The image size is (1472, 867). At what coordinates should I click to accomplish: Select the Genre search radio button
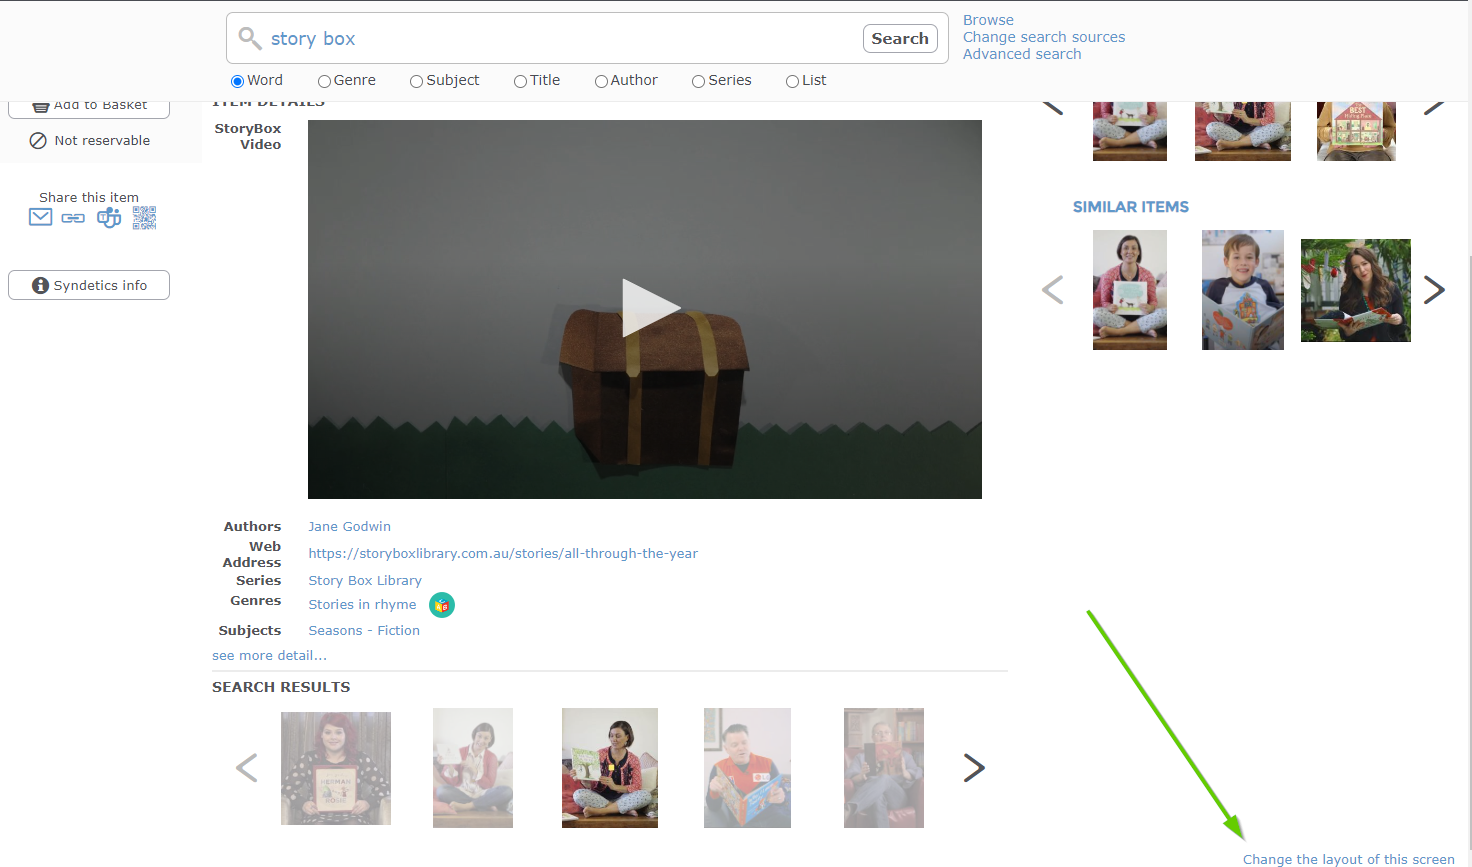(x=324, y=81)
